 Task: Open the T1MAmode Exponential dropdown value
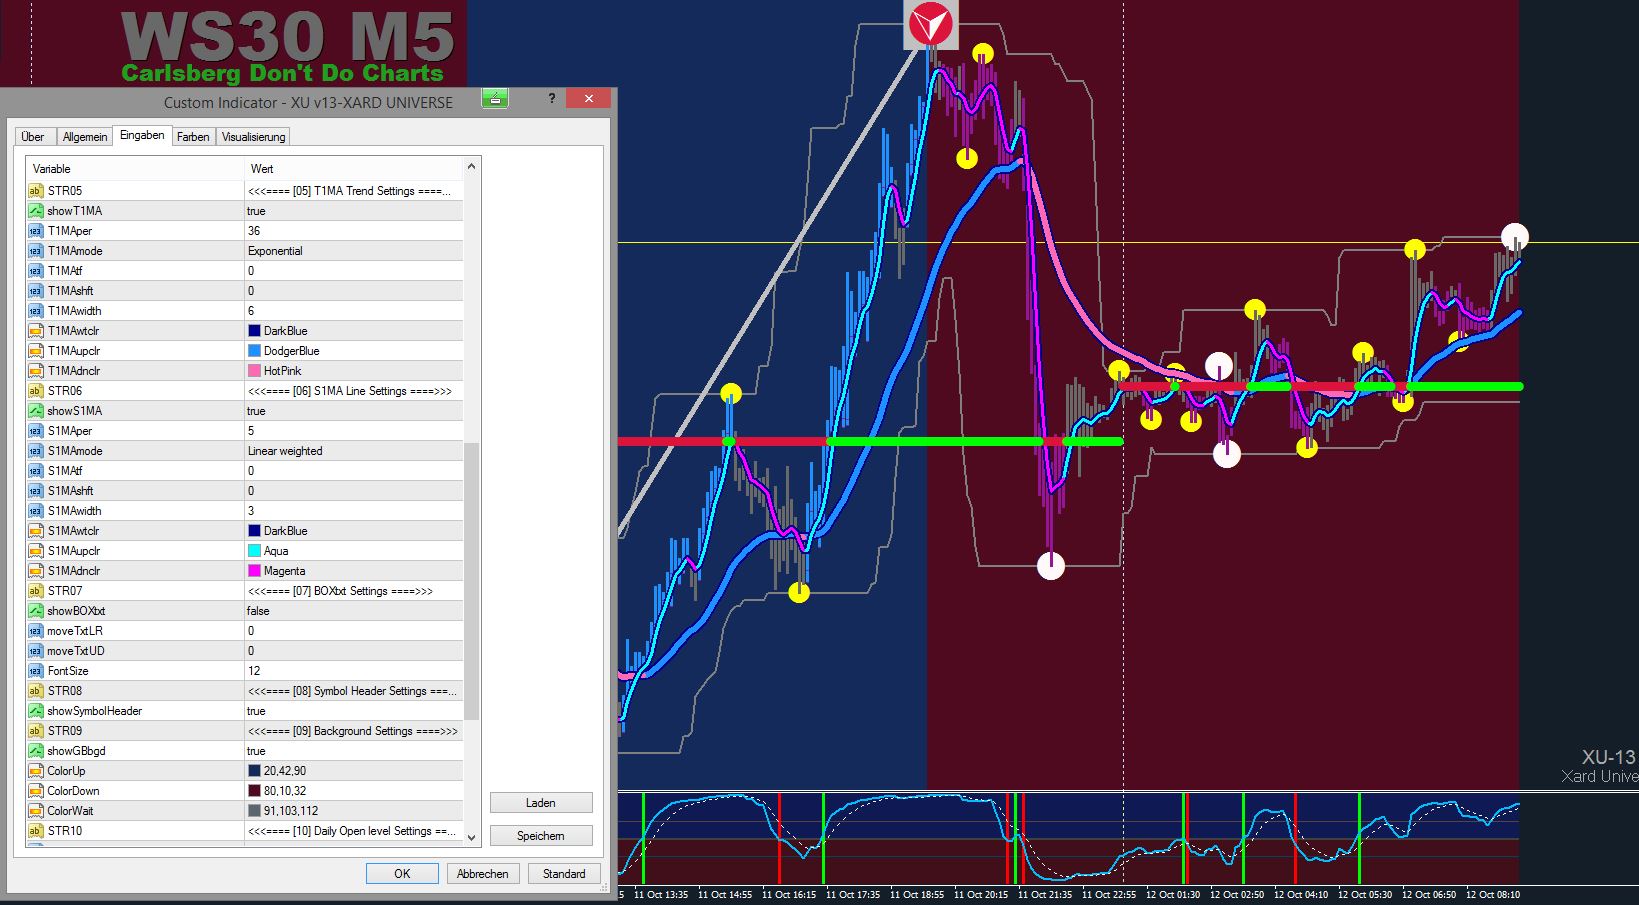point(354,251)
